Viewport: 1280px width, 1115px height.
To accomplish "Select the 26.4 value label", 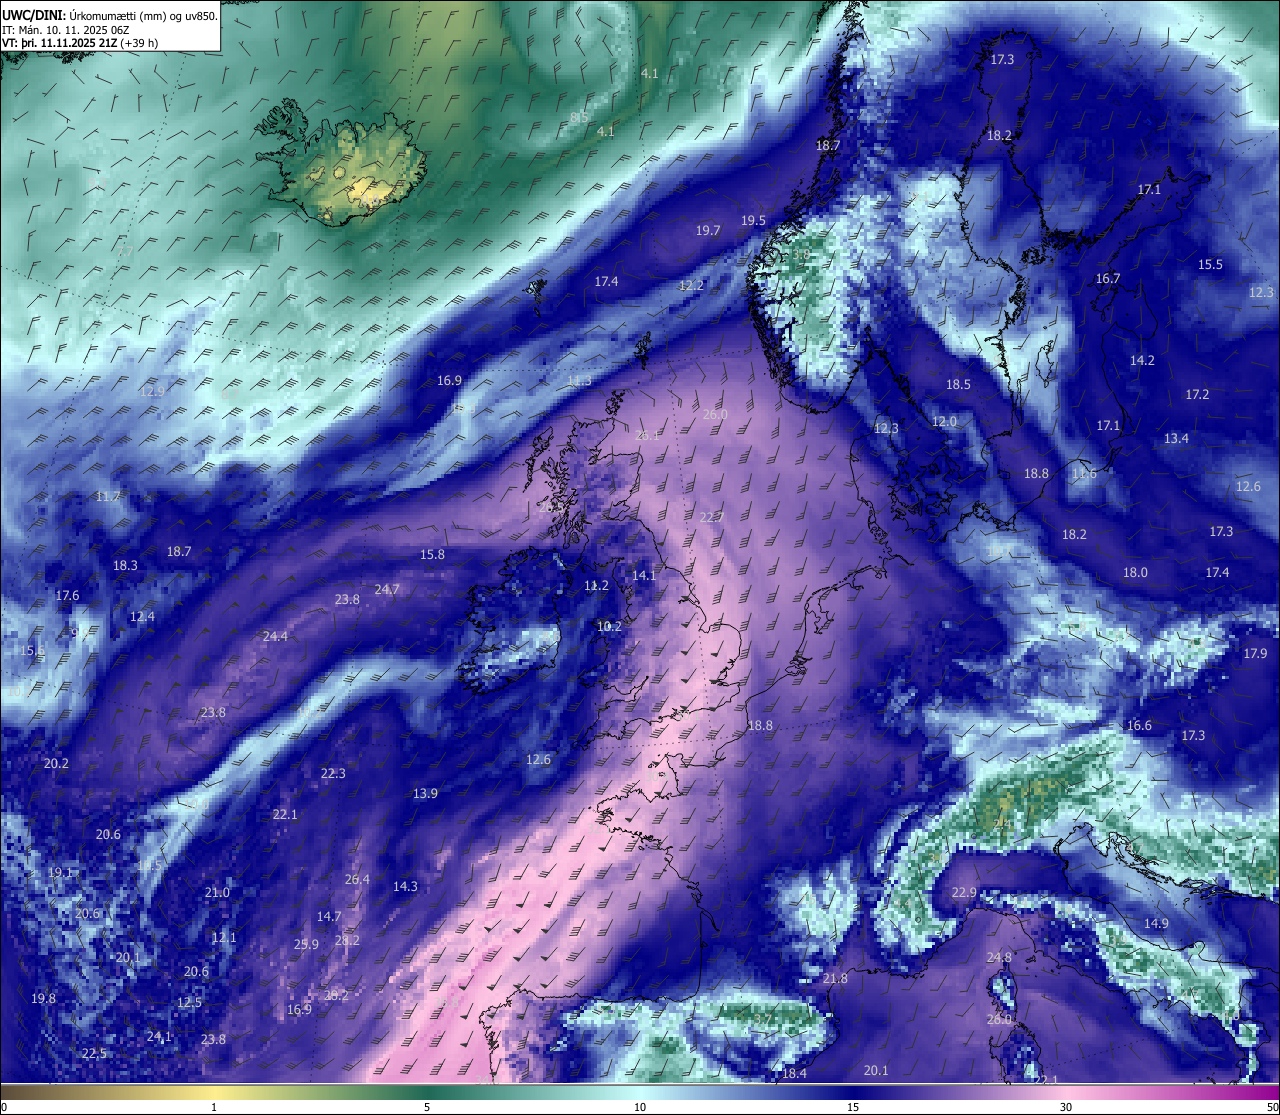I will point(357,879).
